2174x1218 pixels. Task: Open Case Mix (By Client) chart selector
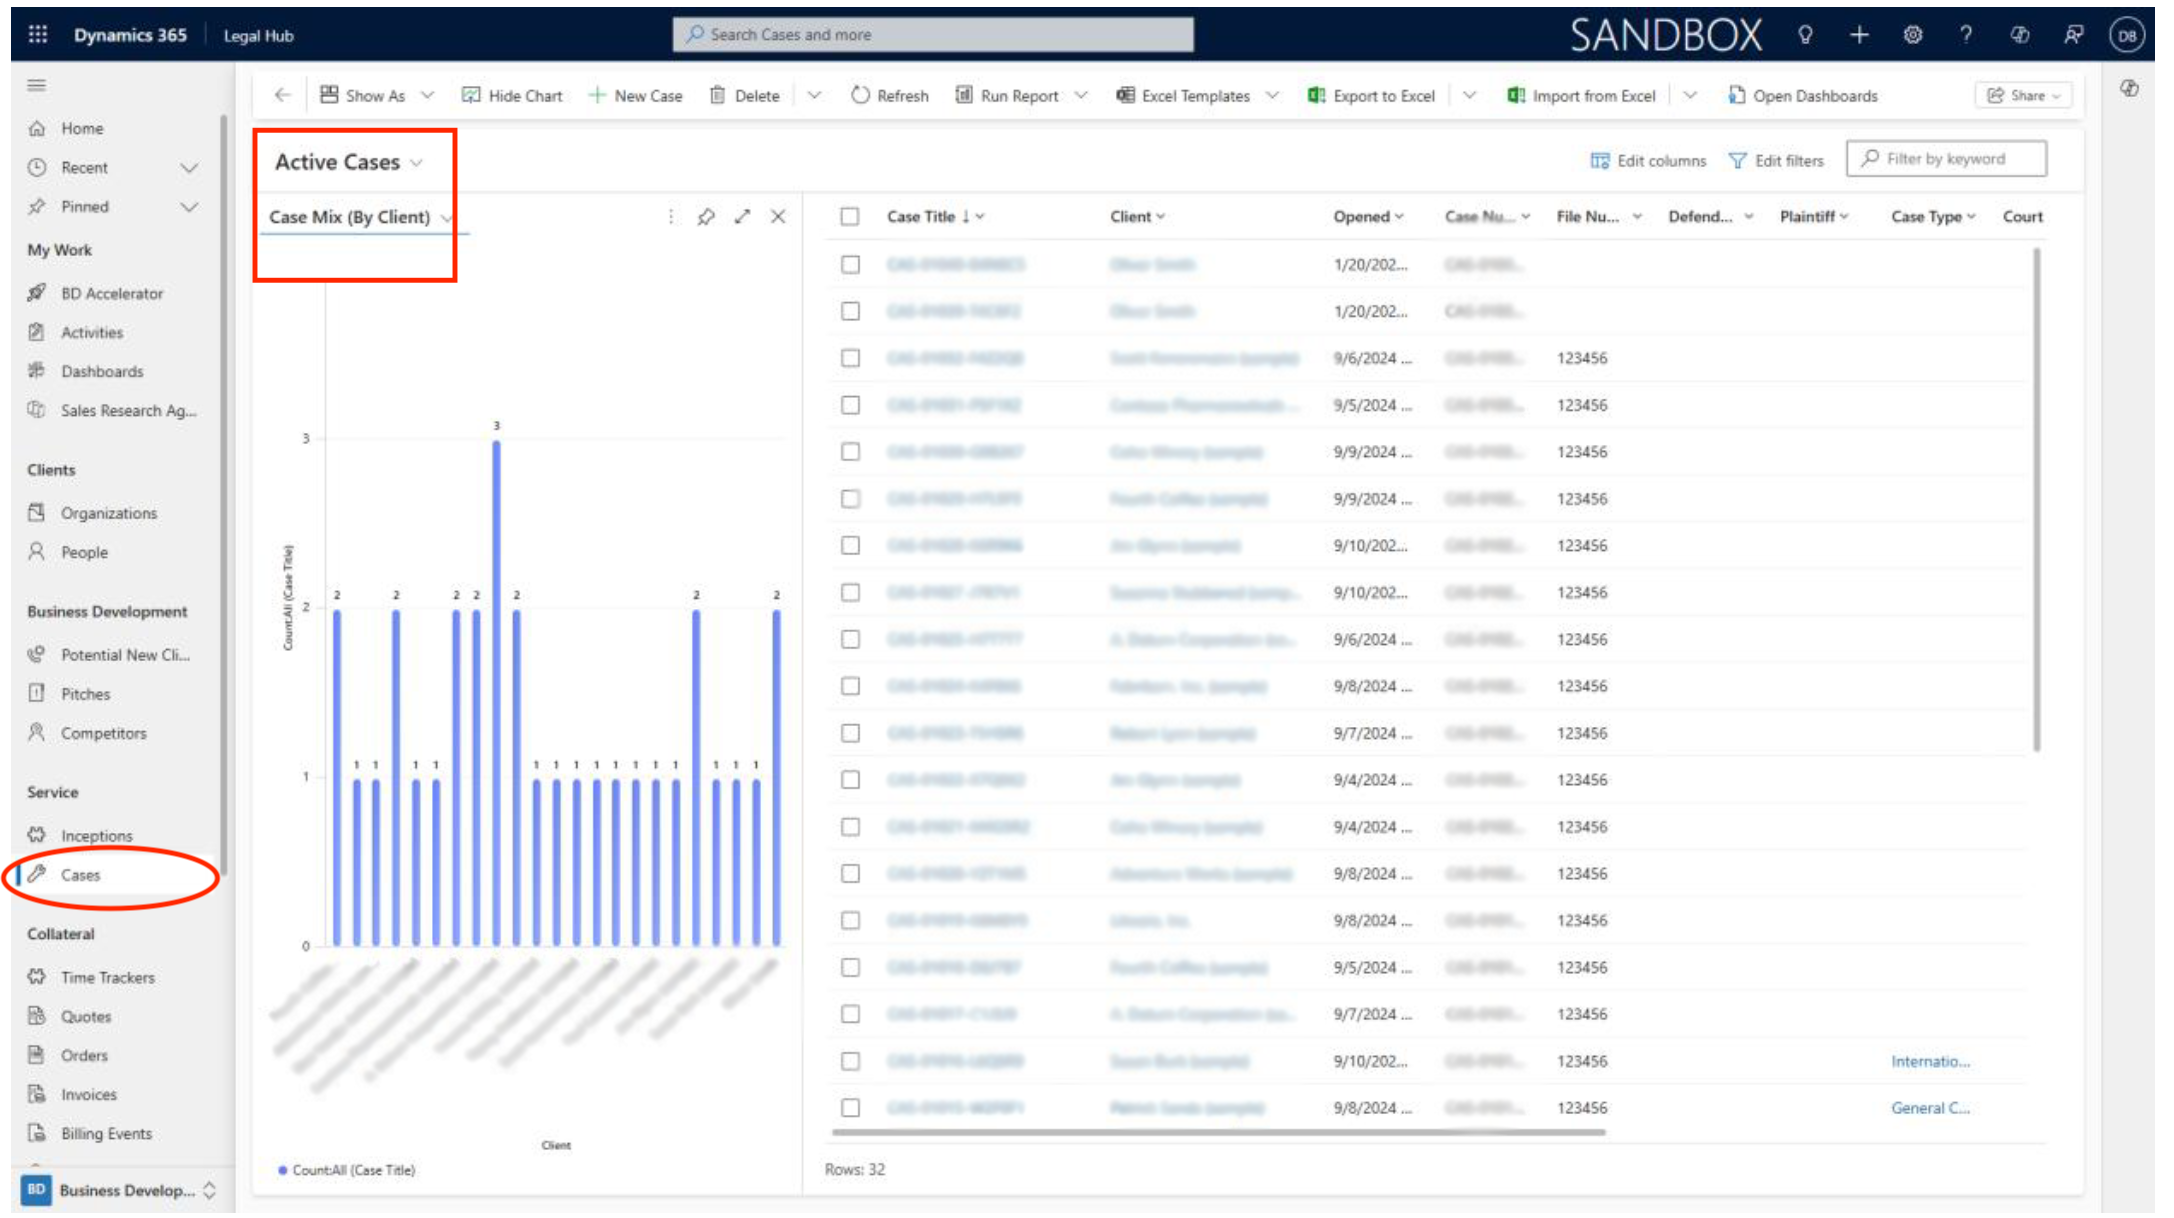pos(360,217)
